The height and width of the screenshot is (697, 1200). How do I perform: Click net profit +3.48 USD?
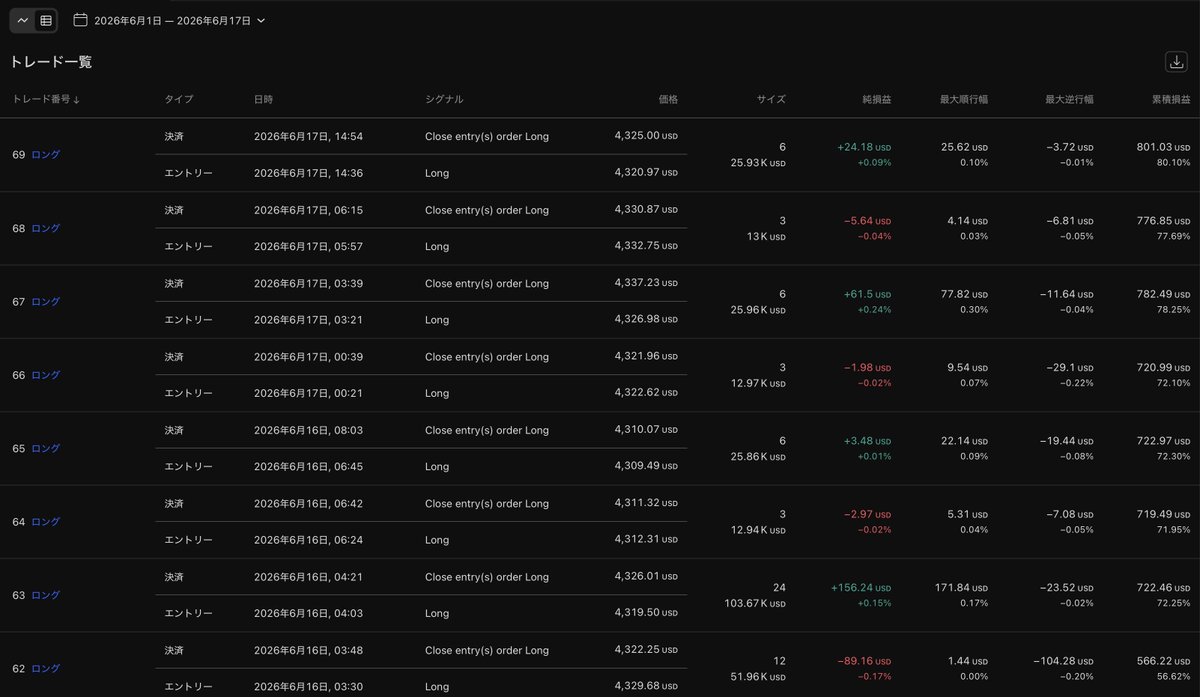867,440
